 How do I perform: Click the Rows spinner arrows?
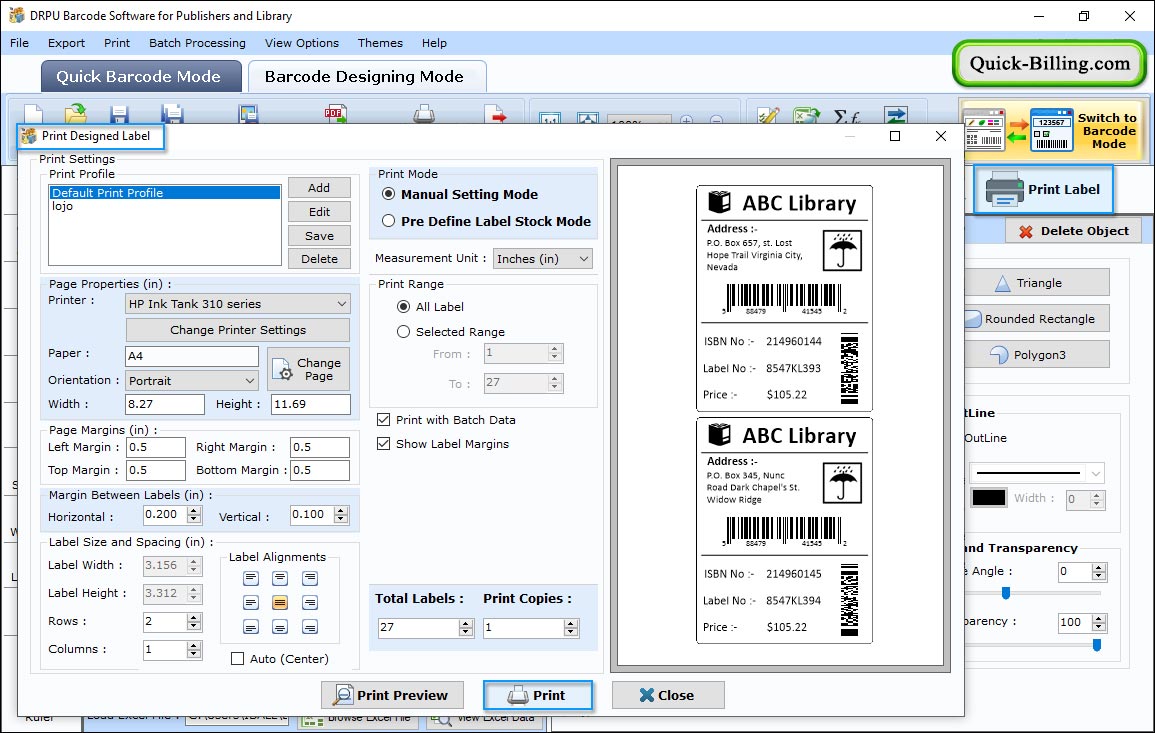[194, 622]
